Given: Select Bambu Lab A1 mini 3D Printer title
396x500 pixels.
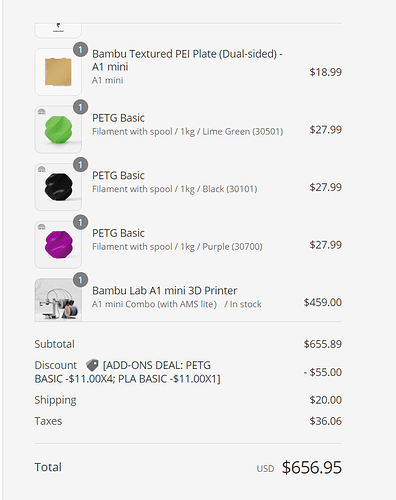Looking at the screenshot, I should click(165, 291).
